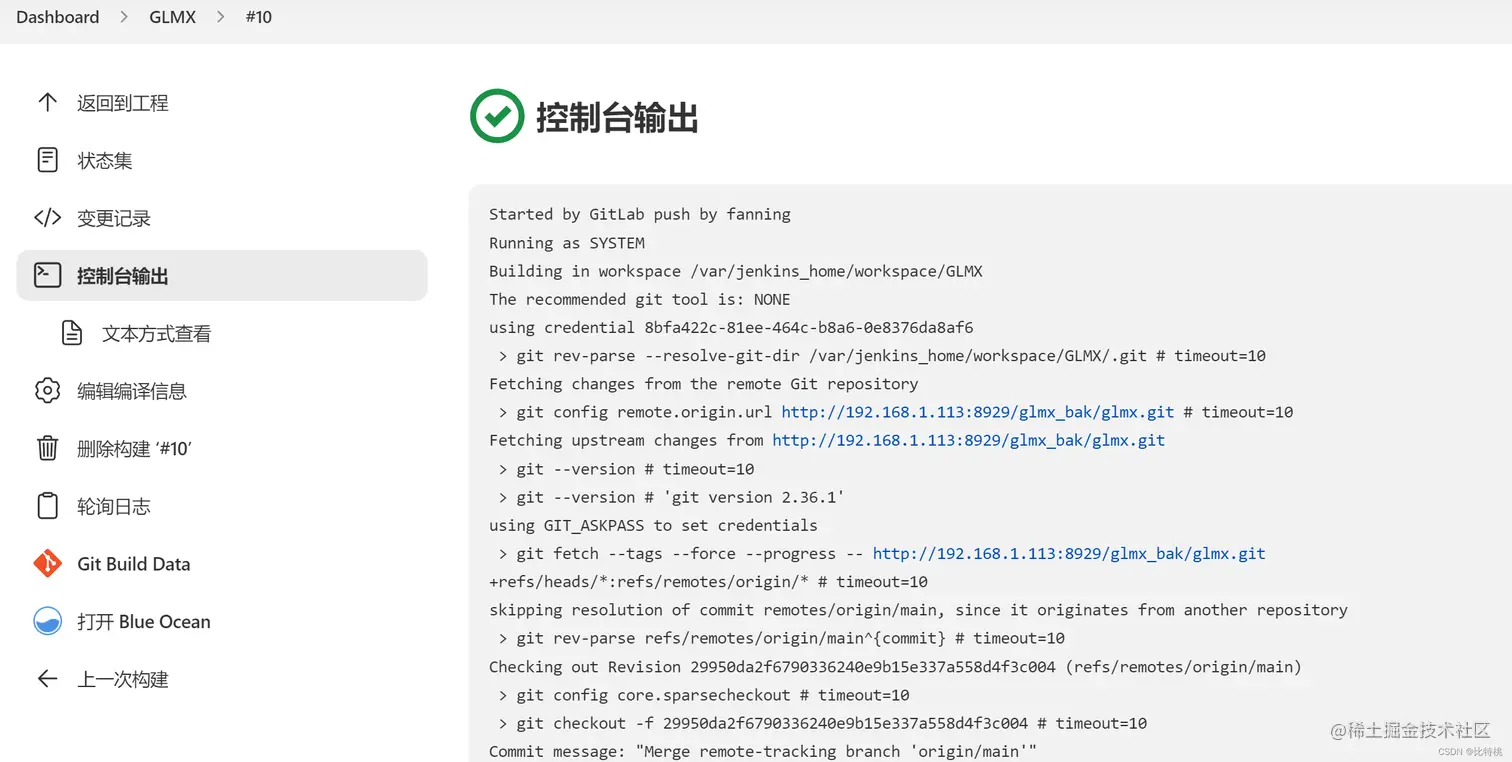Click the left-arrow icon for 上一次构建

(x=47, y=679)
